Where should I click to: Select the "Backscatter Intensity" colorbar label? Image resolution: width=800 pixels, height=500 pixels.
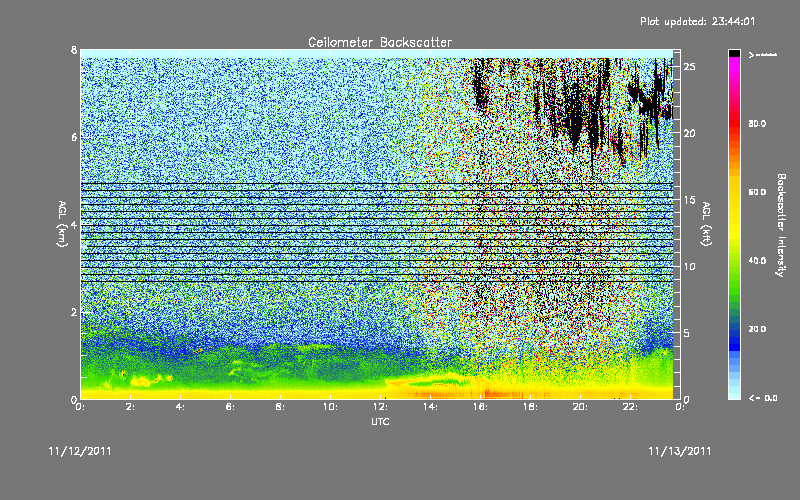point(780,225)
